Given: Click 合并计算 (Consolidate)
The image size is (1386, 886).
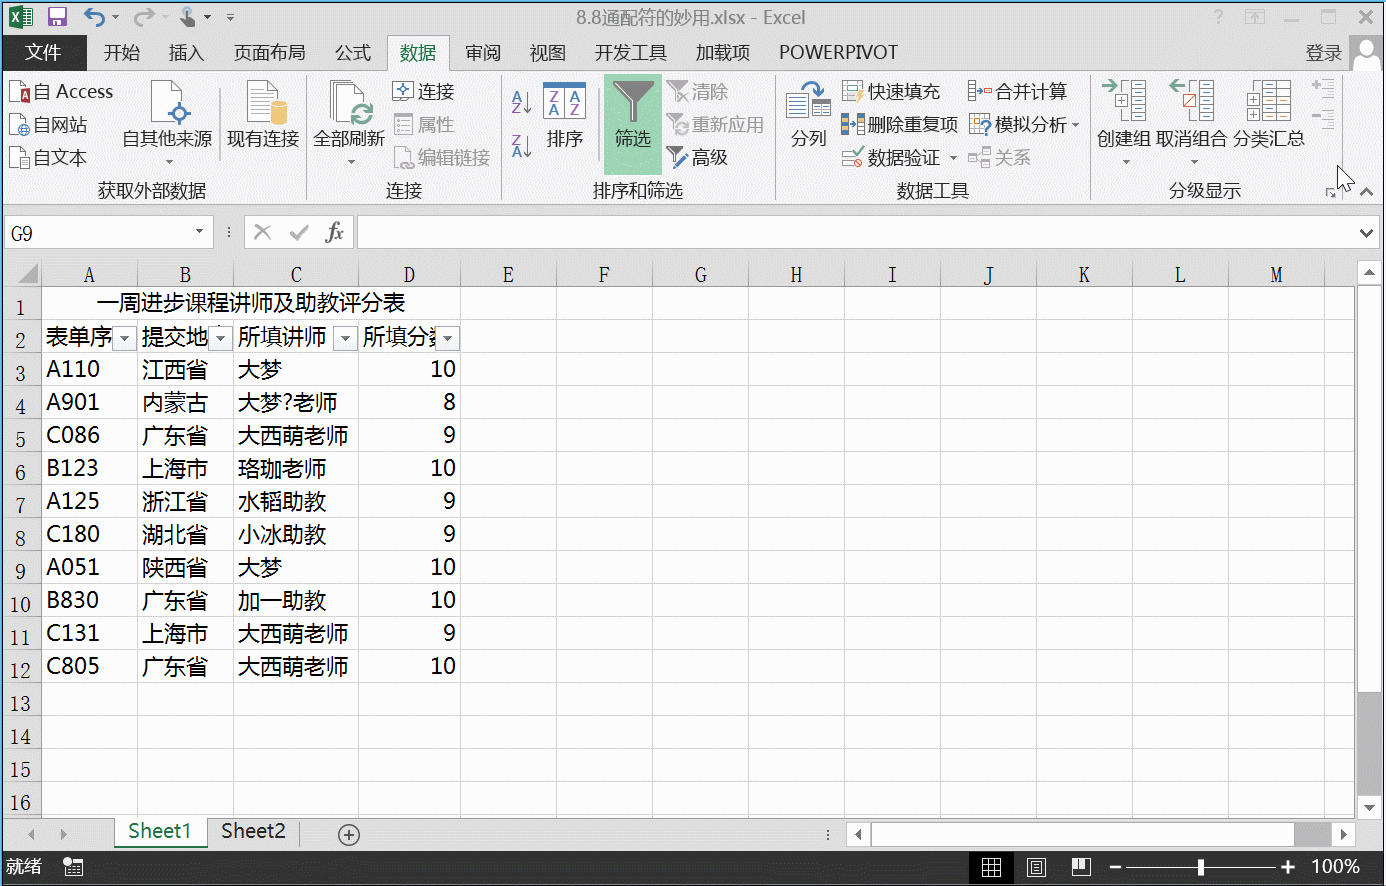Looking at the screenshot, I should point(1021,91).
